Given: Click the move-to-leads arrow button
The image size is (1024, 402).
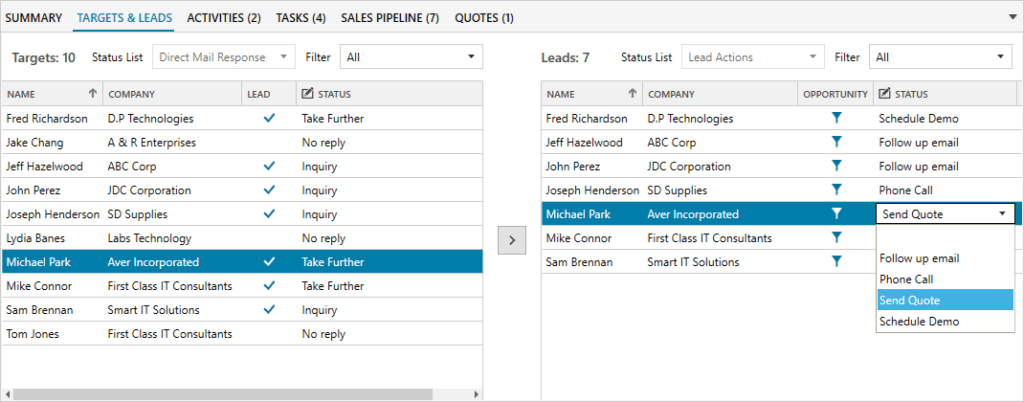Looking at the screenshot, I should pos(512,240).
